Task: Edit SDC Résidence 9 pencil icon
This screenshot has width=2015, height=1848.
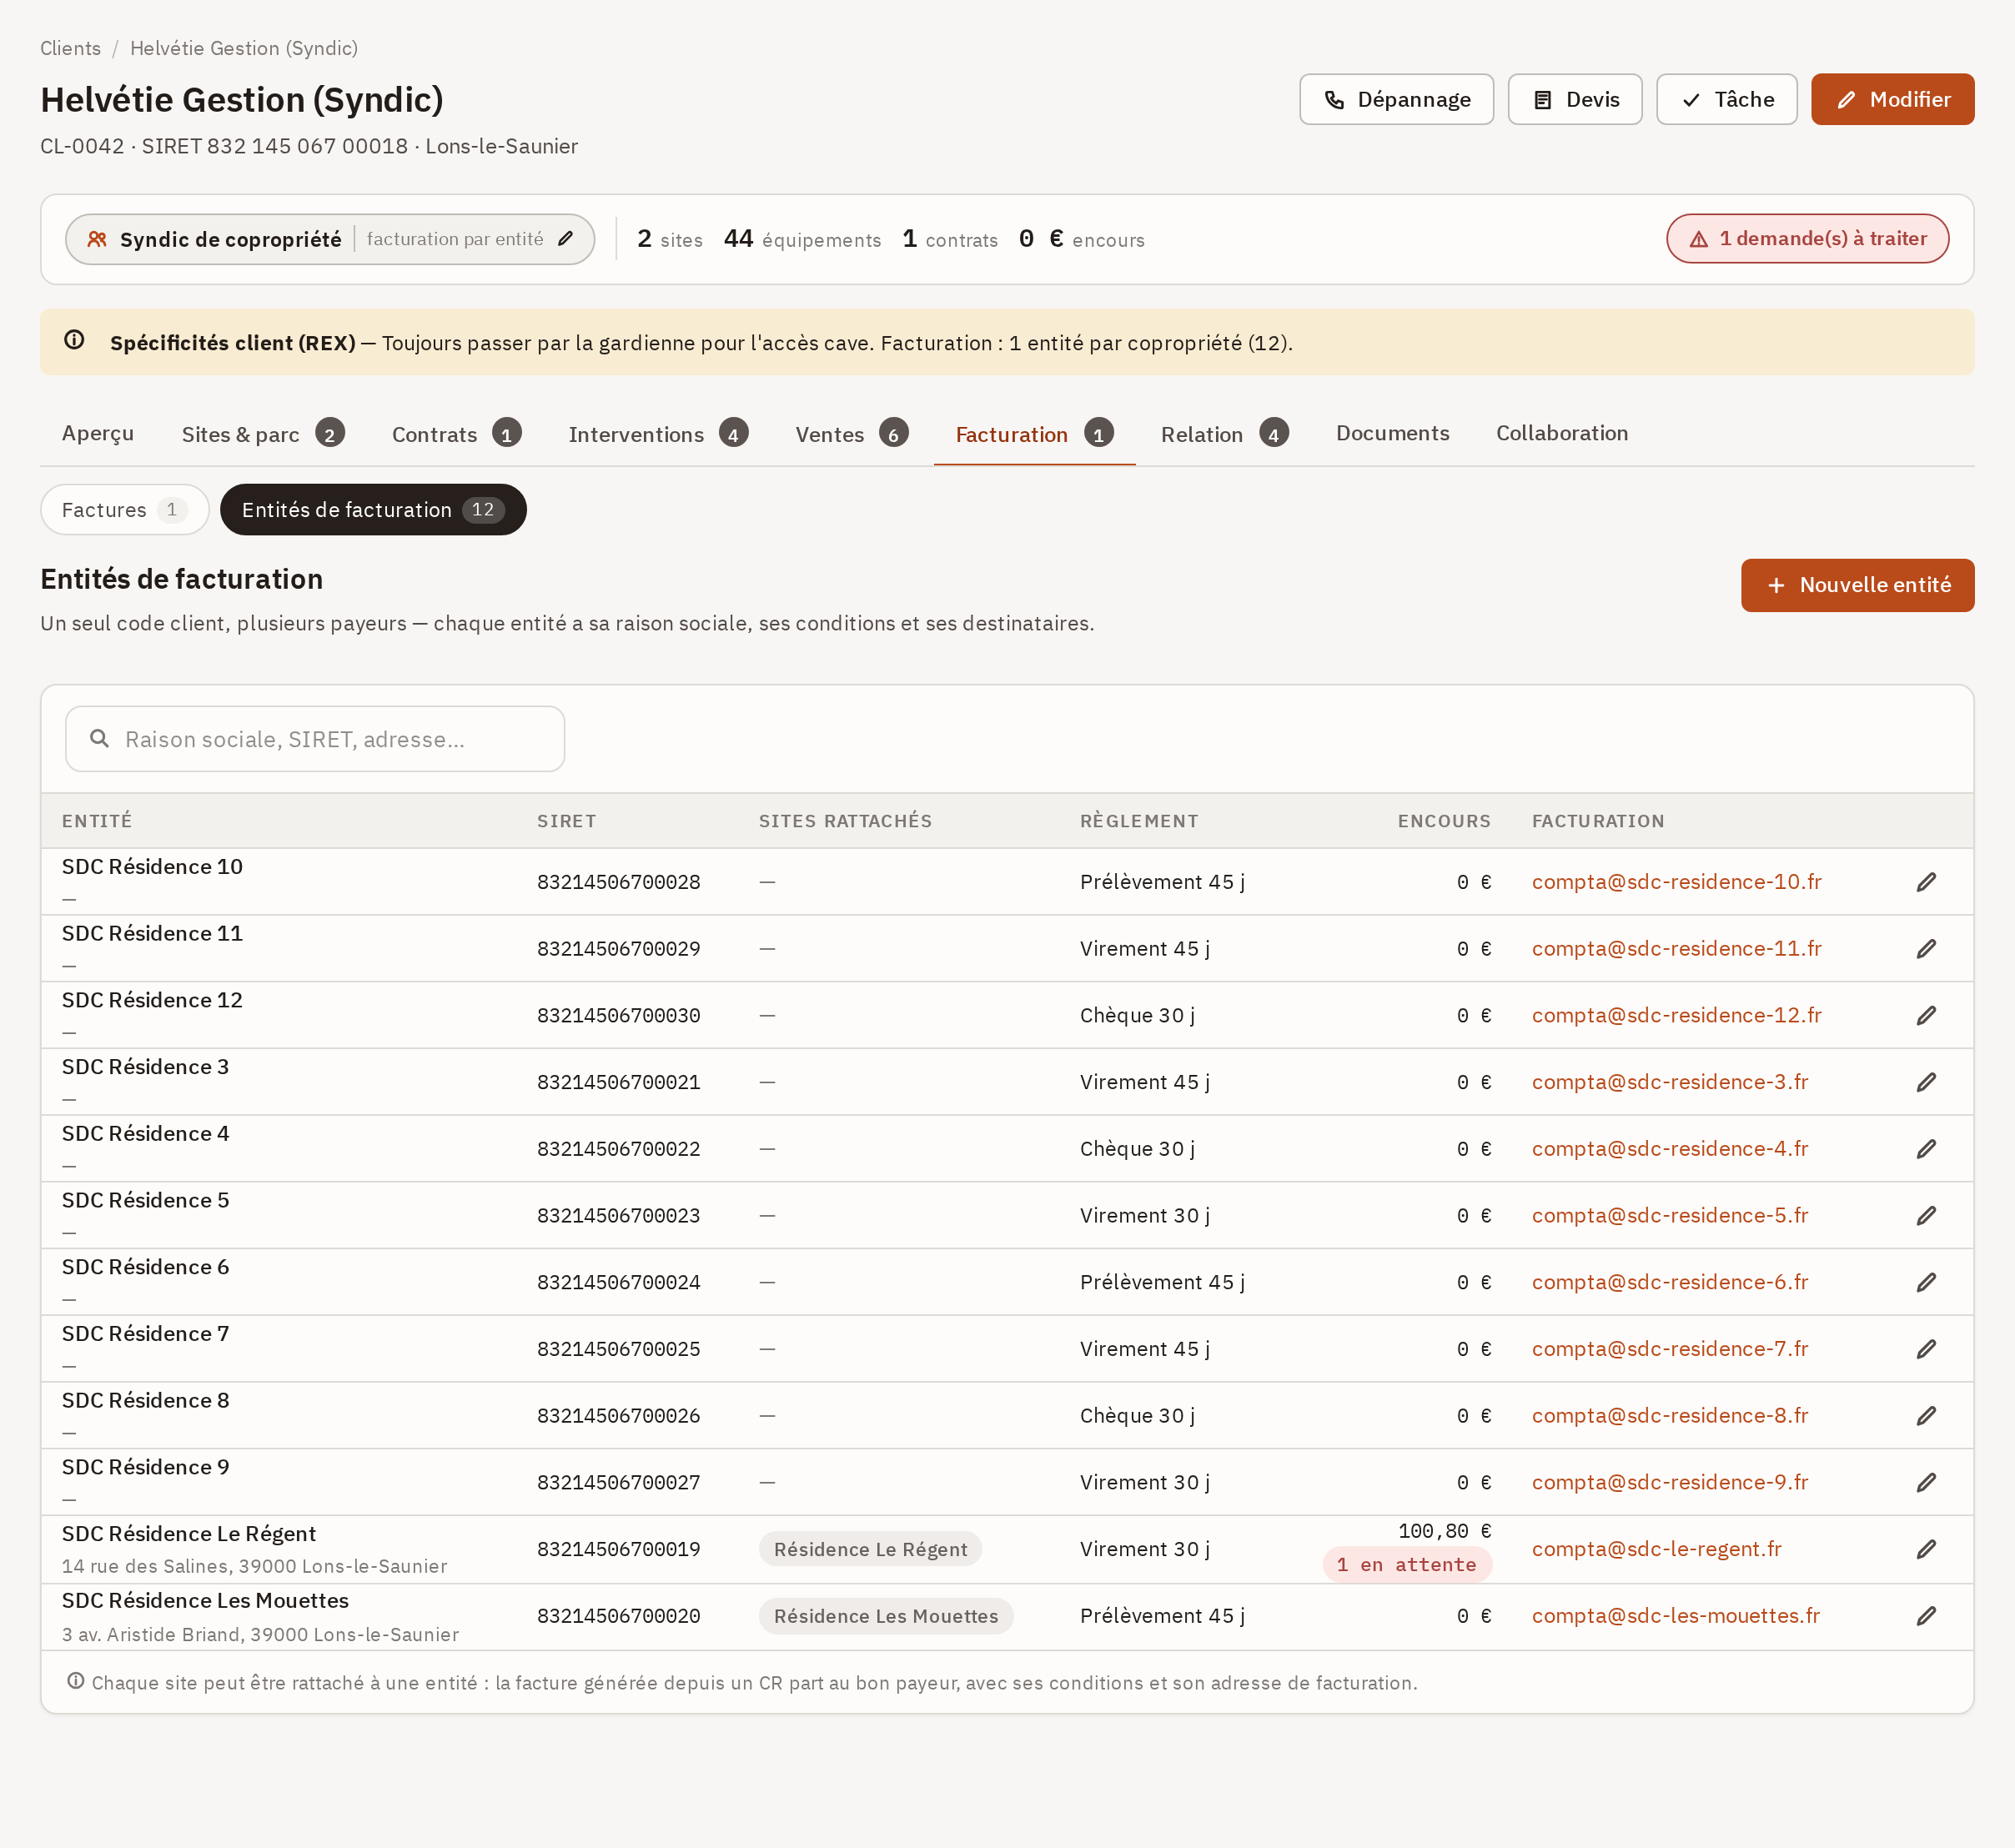Action: (x=1926, y=1482)
